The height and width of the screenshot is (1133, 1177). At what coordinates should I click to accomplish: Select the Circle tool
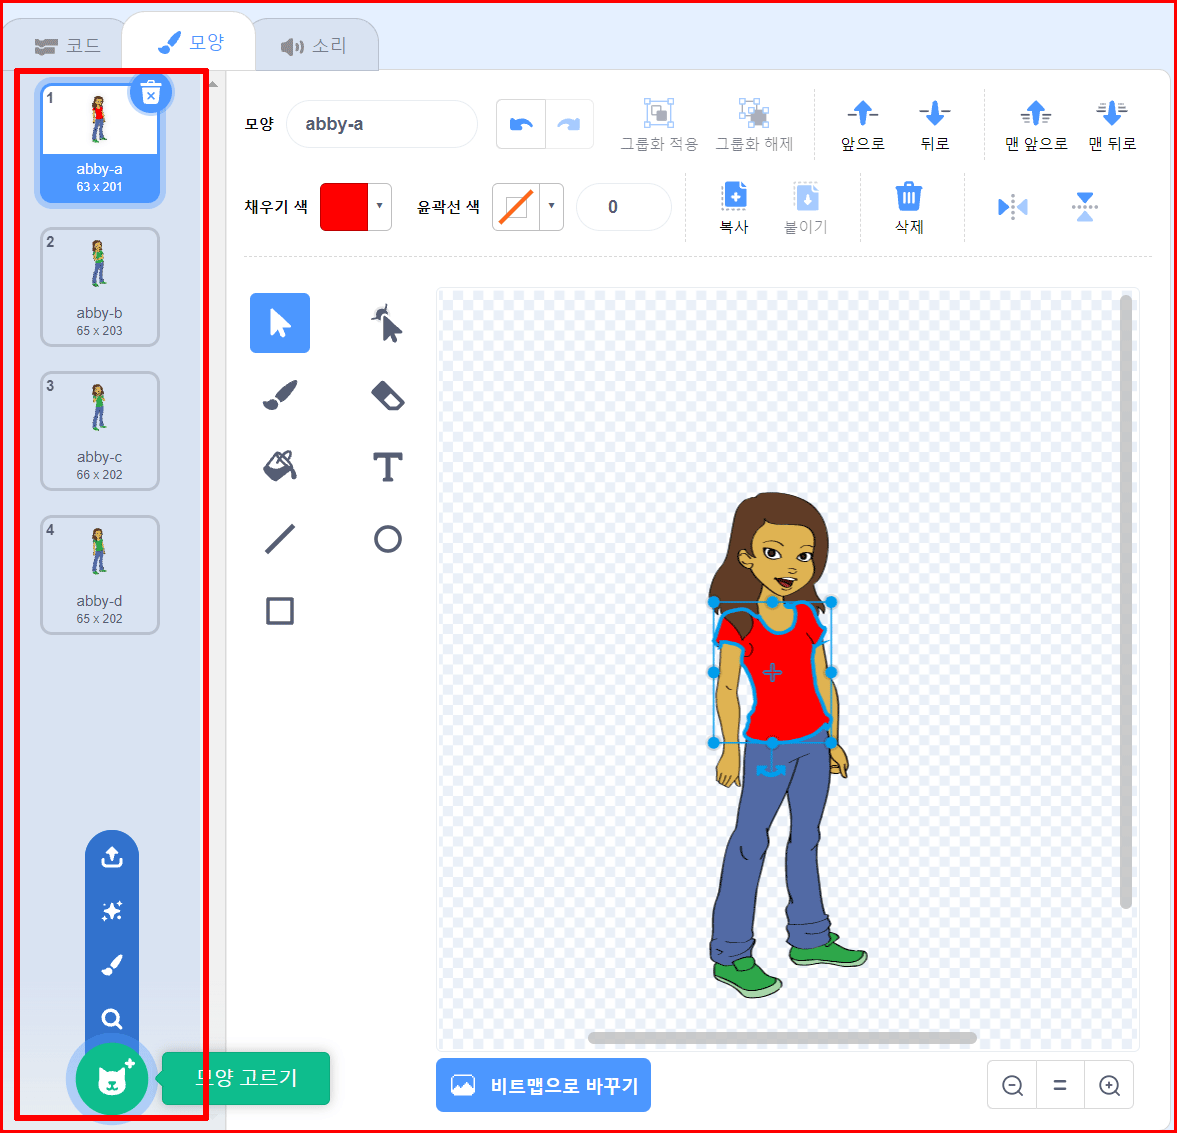coord(387,538)
